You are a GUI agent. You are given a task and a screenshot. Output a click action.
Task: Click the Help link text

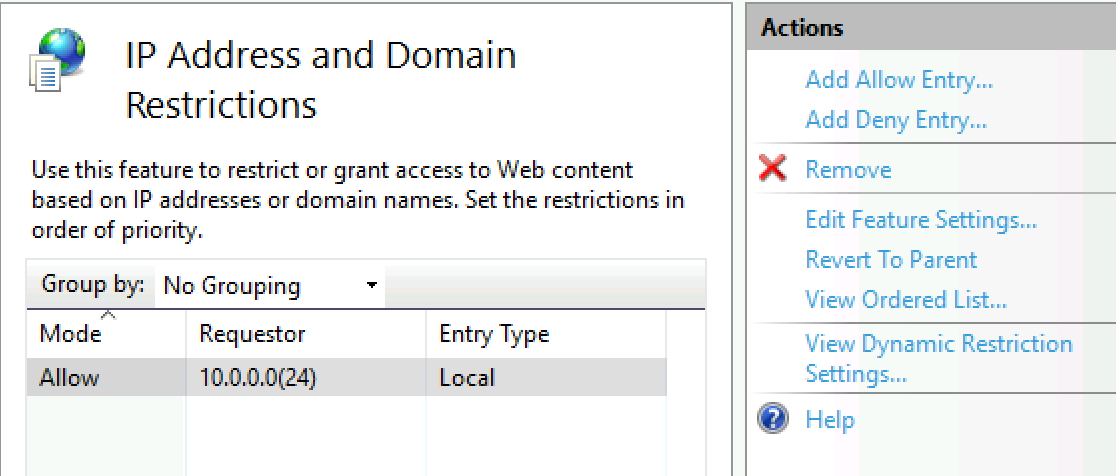[830, 420]
